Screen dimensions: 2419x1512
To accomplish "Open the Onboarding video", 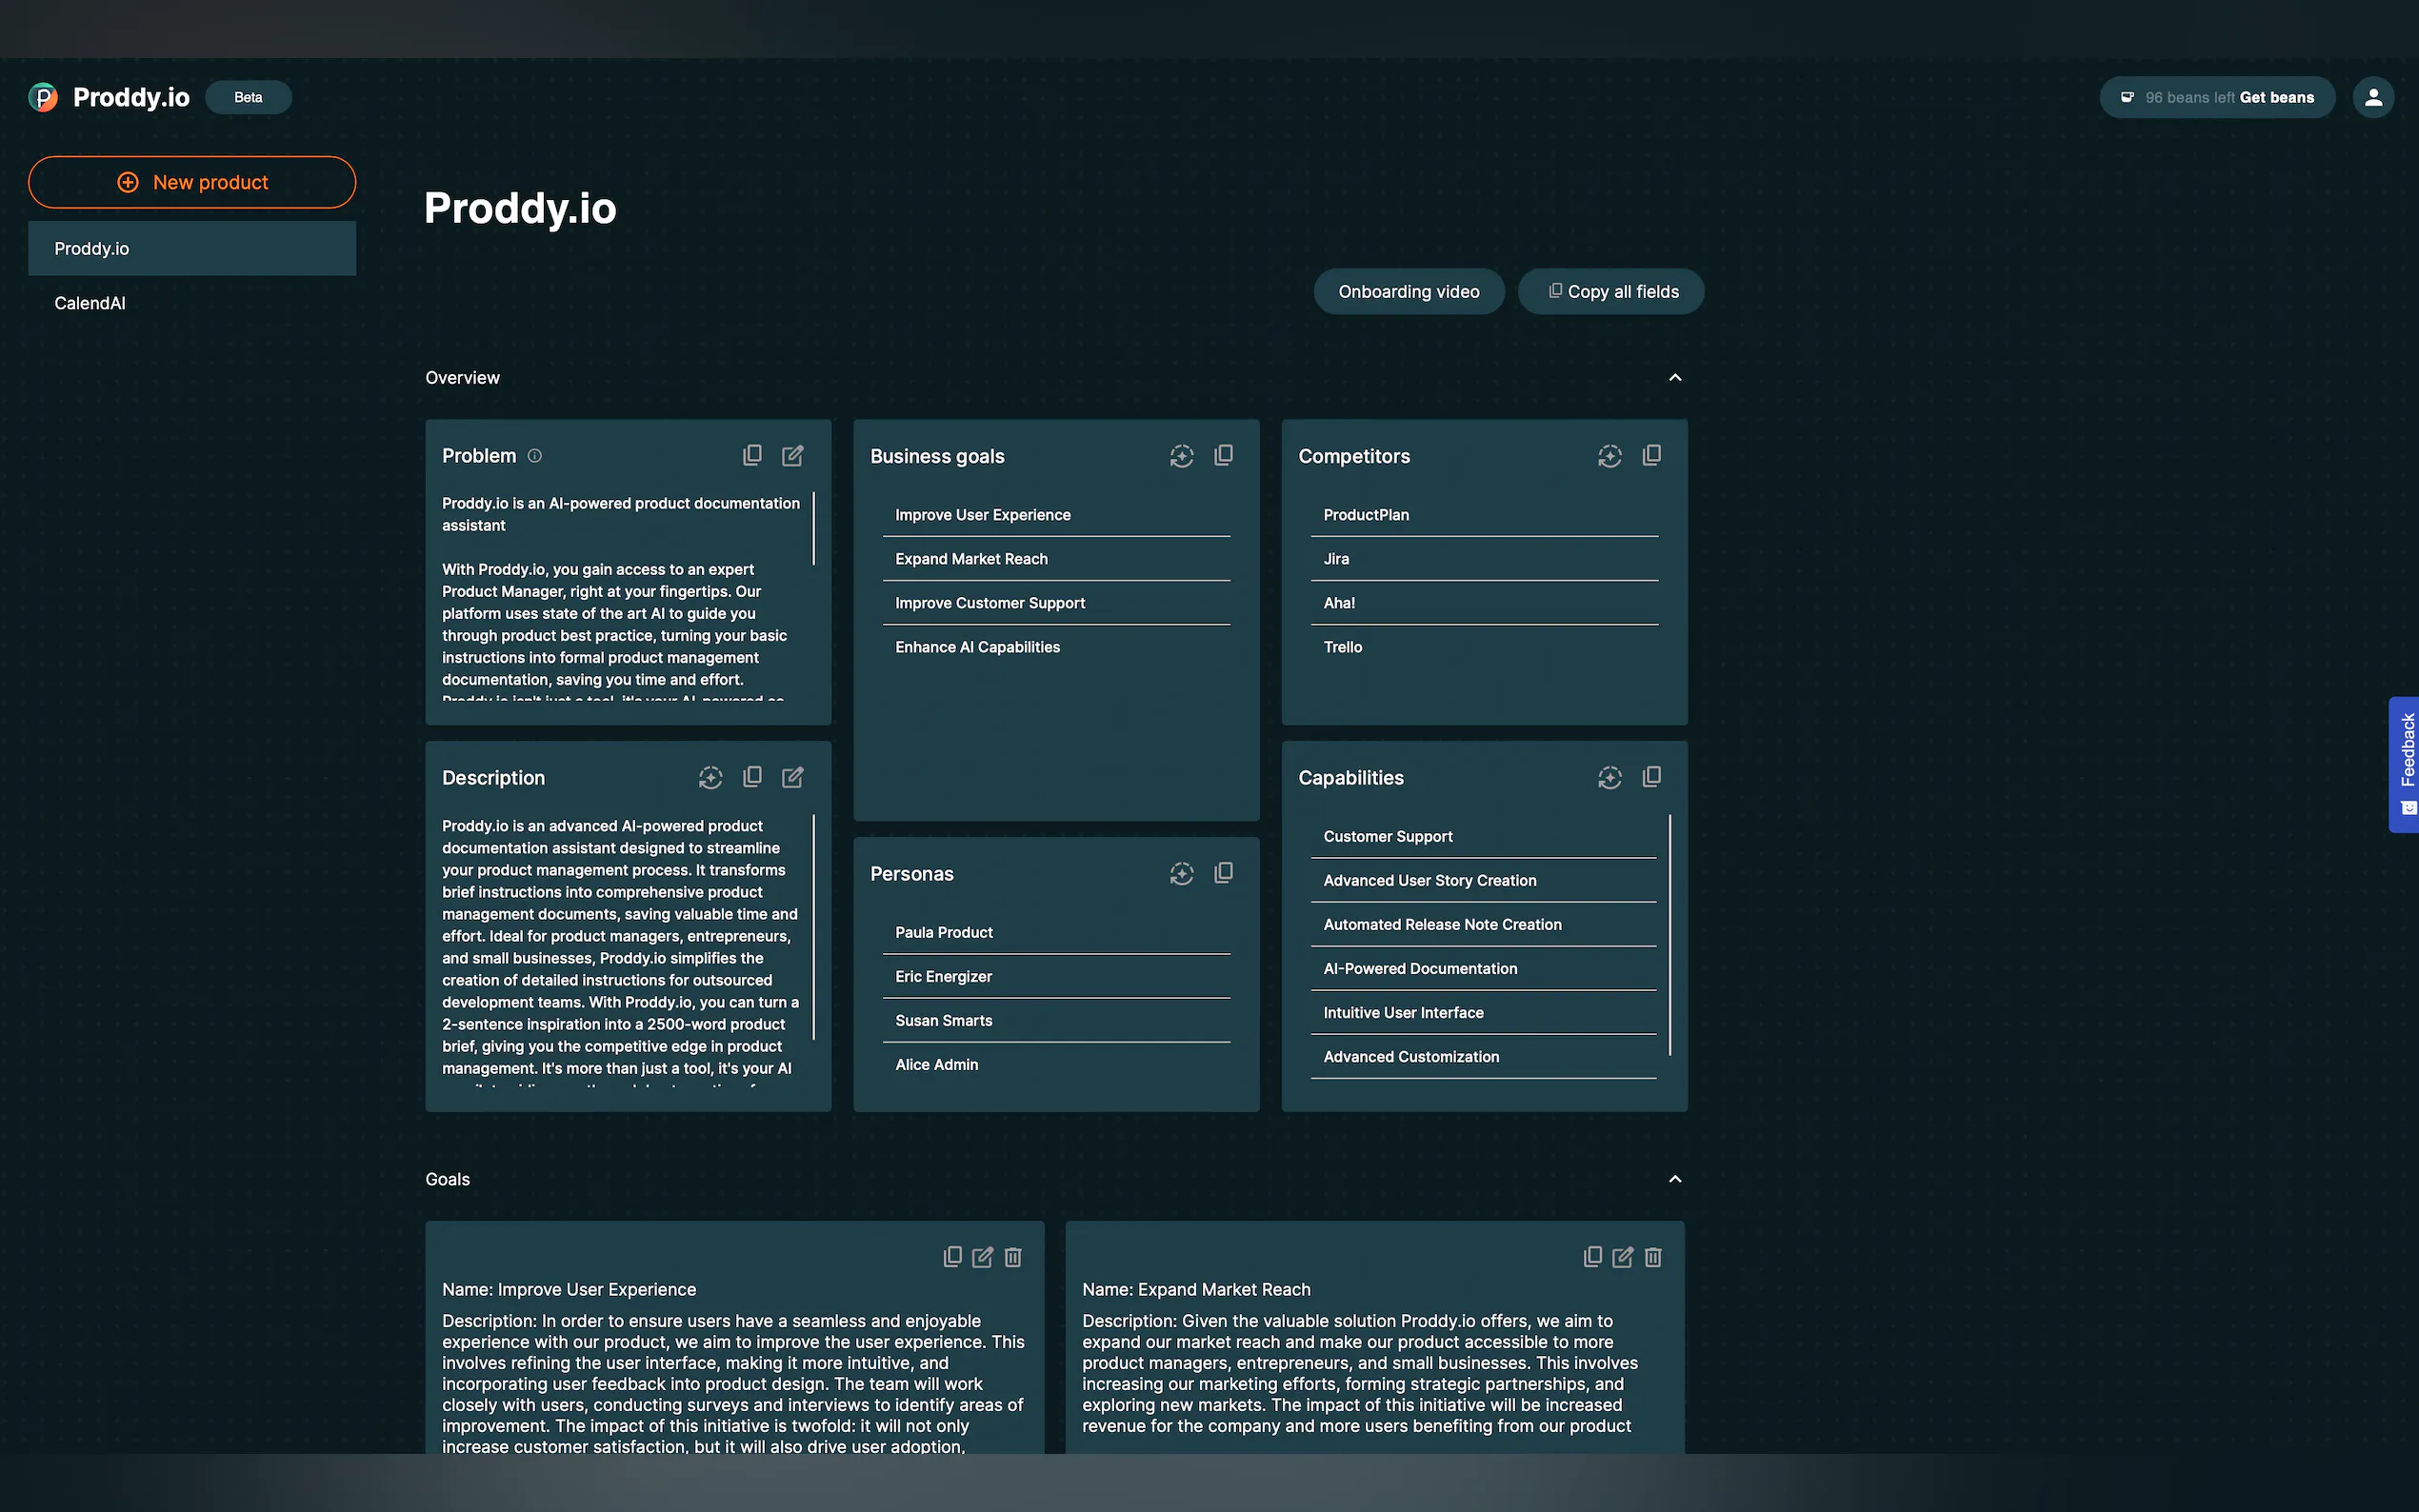I will [1408, 292].
